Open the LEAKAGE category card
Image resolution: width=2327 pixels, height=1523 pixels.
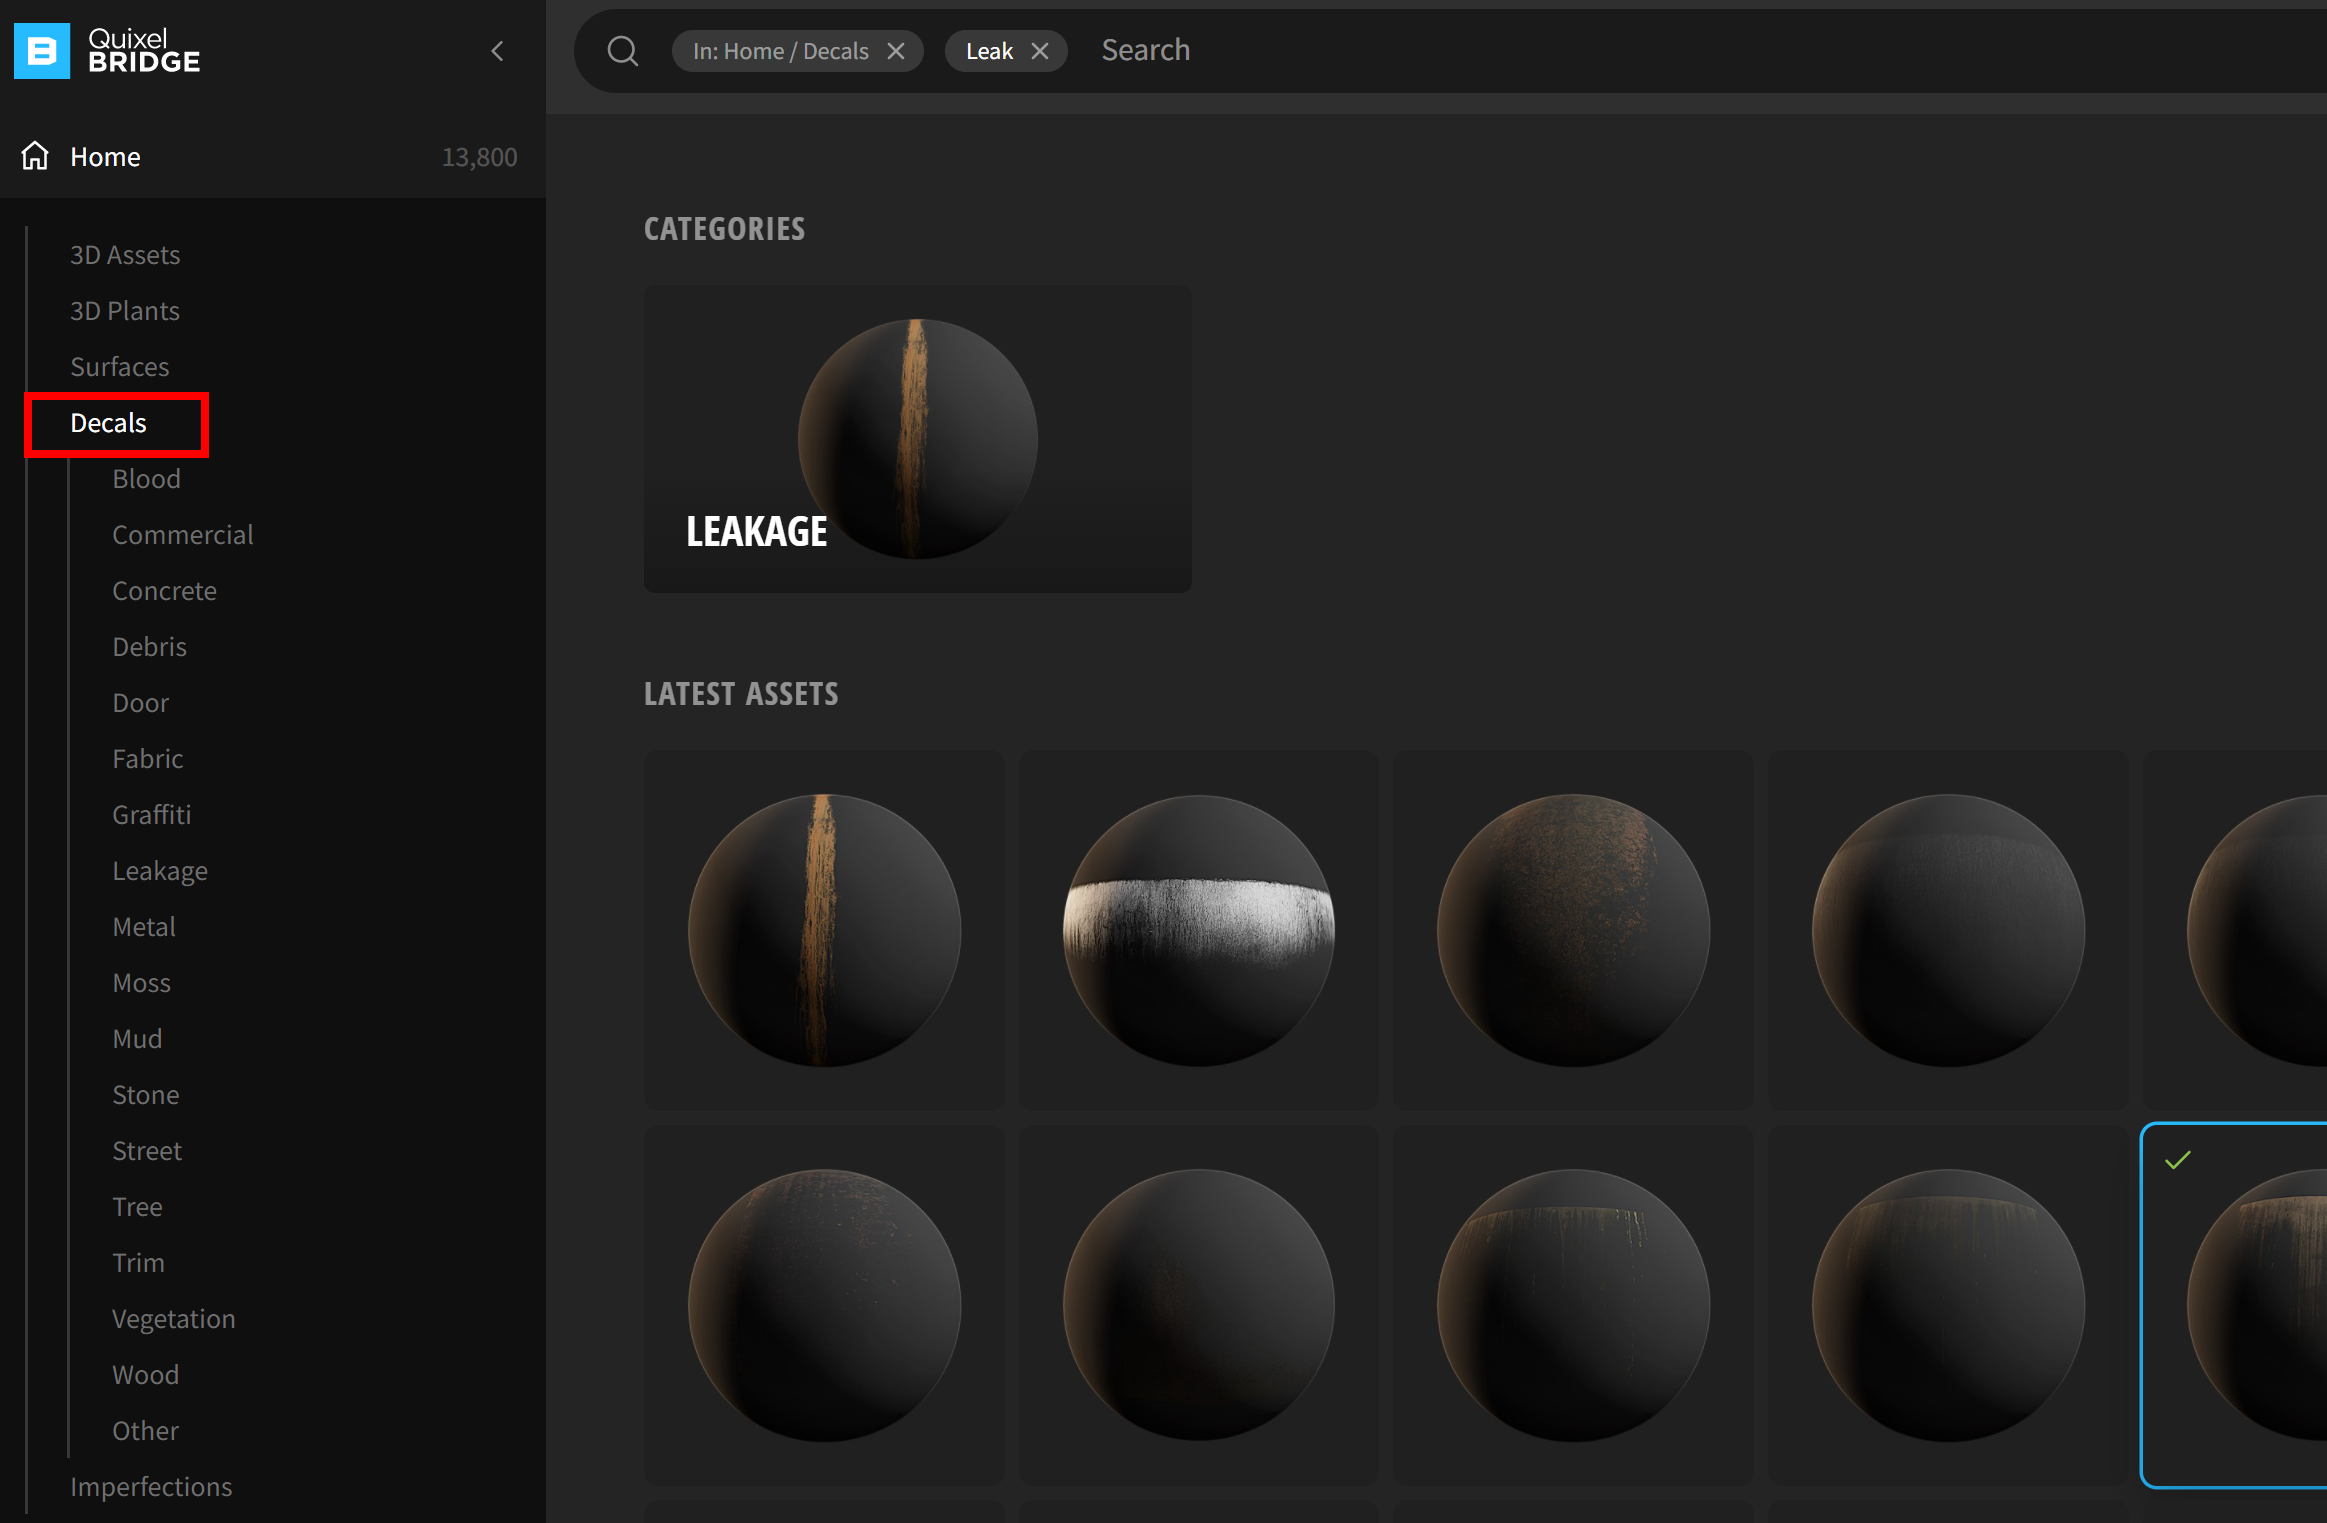[917, 439]
